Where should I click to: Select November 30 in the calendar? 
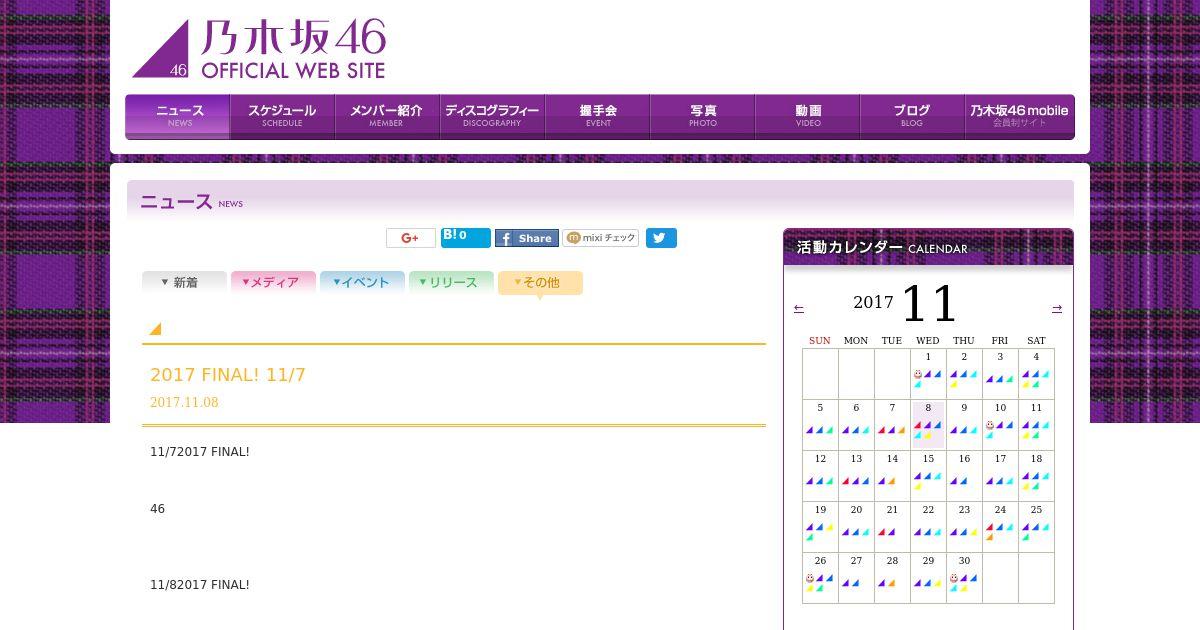click(x=964, y=577)
